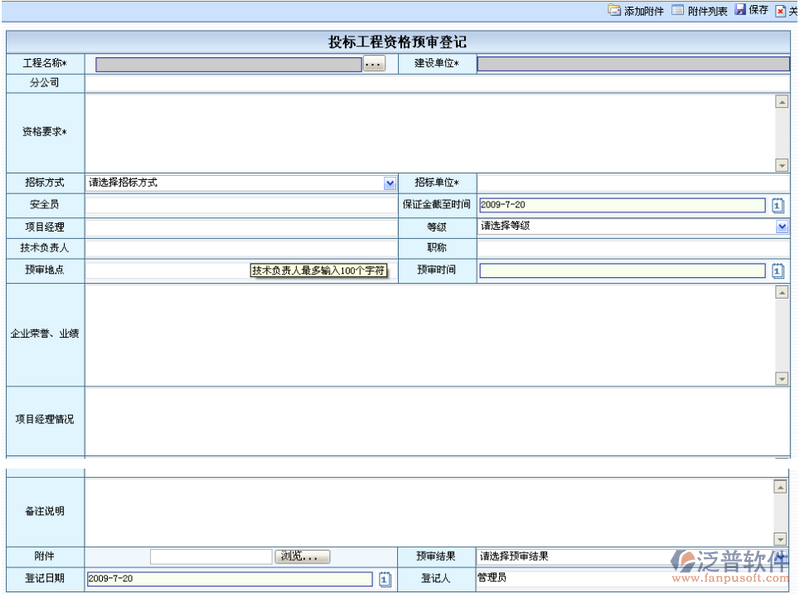Open calendar picker for 登记日期
The image size is (800, 594).
pos(385,579)
